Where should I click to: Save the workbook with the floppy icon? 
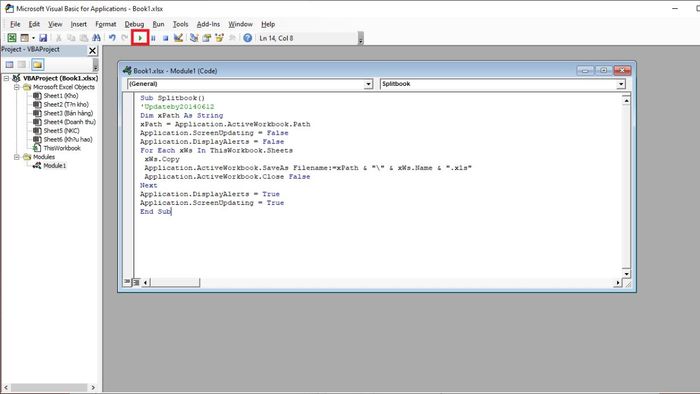pyautogui.click(x=43, y=38)
